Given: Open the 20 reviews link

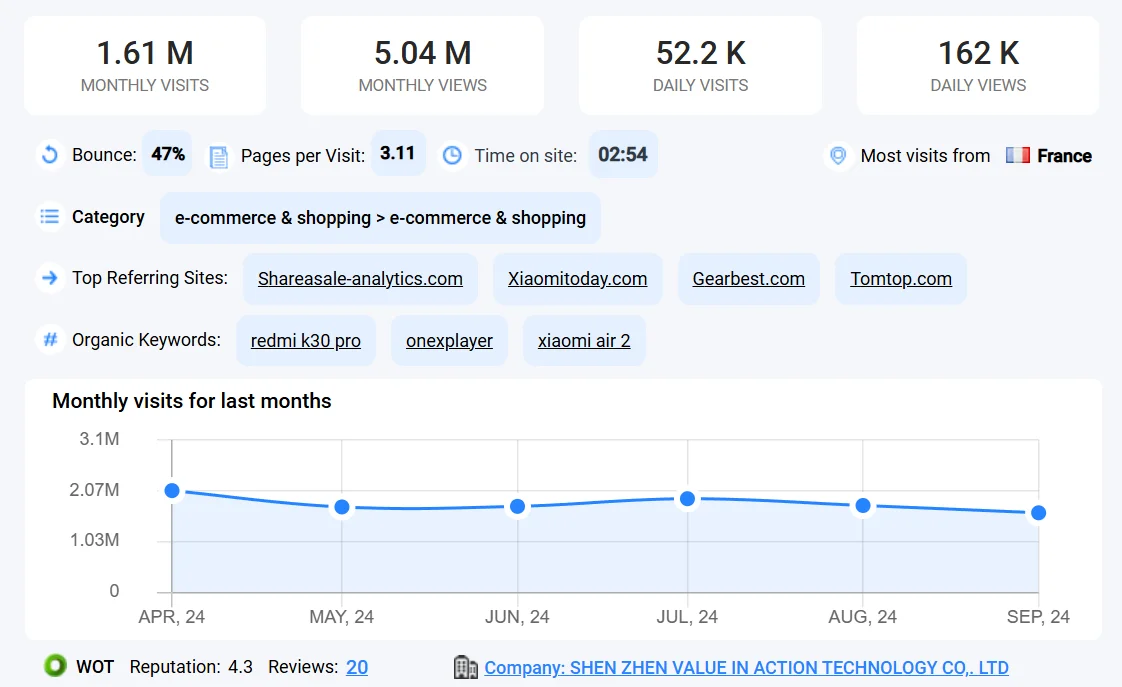Looking at the screenshot, I should point(357,667).
